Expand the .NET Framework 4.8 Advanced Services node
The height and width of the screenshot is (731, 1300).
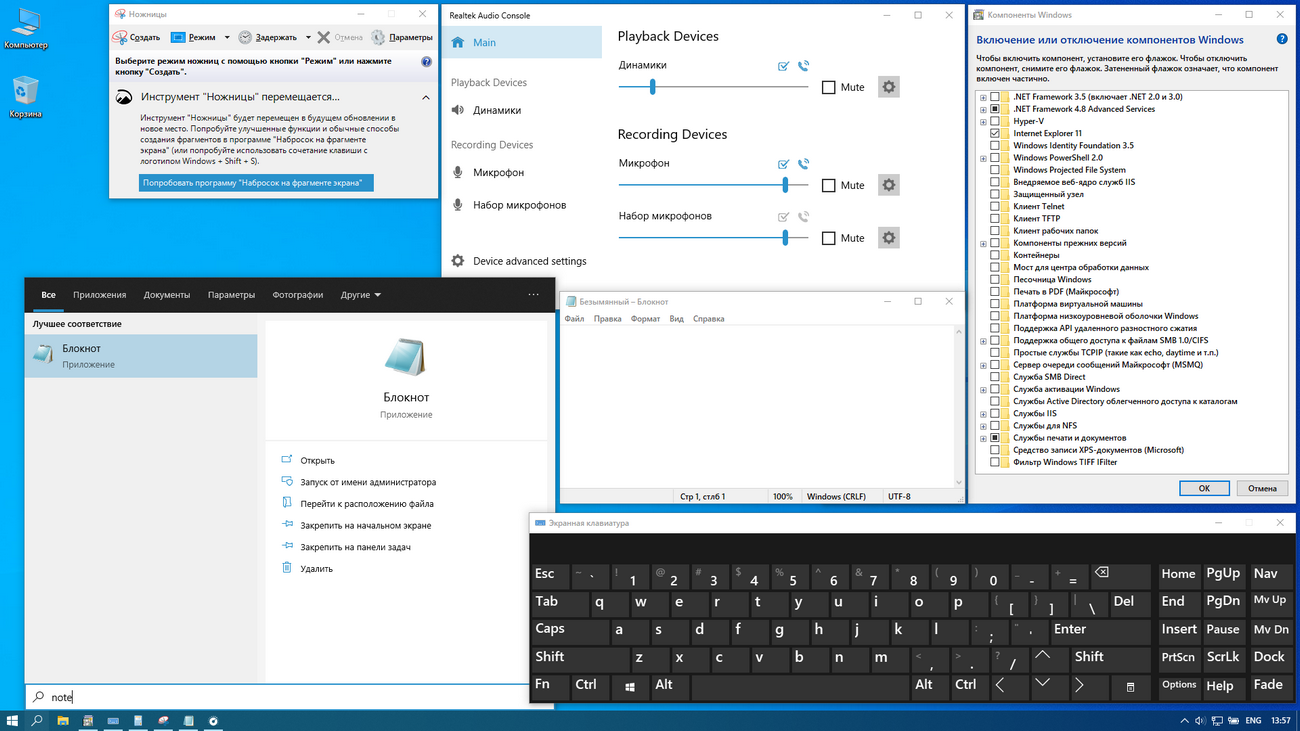[983, 109]
